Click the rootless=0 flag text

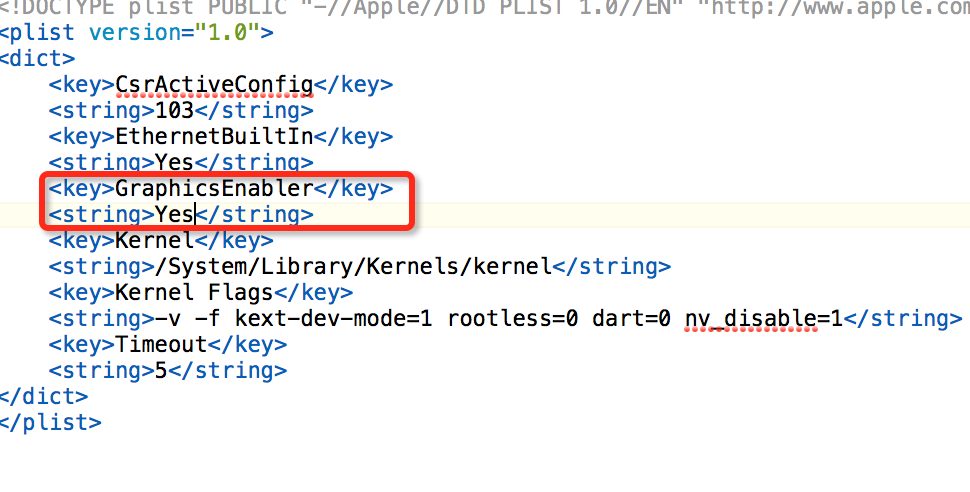click(x=512, y=318)
